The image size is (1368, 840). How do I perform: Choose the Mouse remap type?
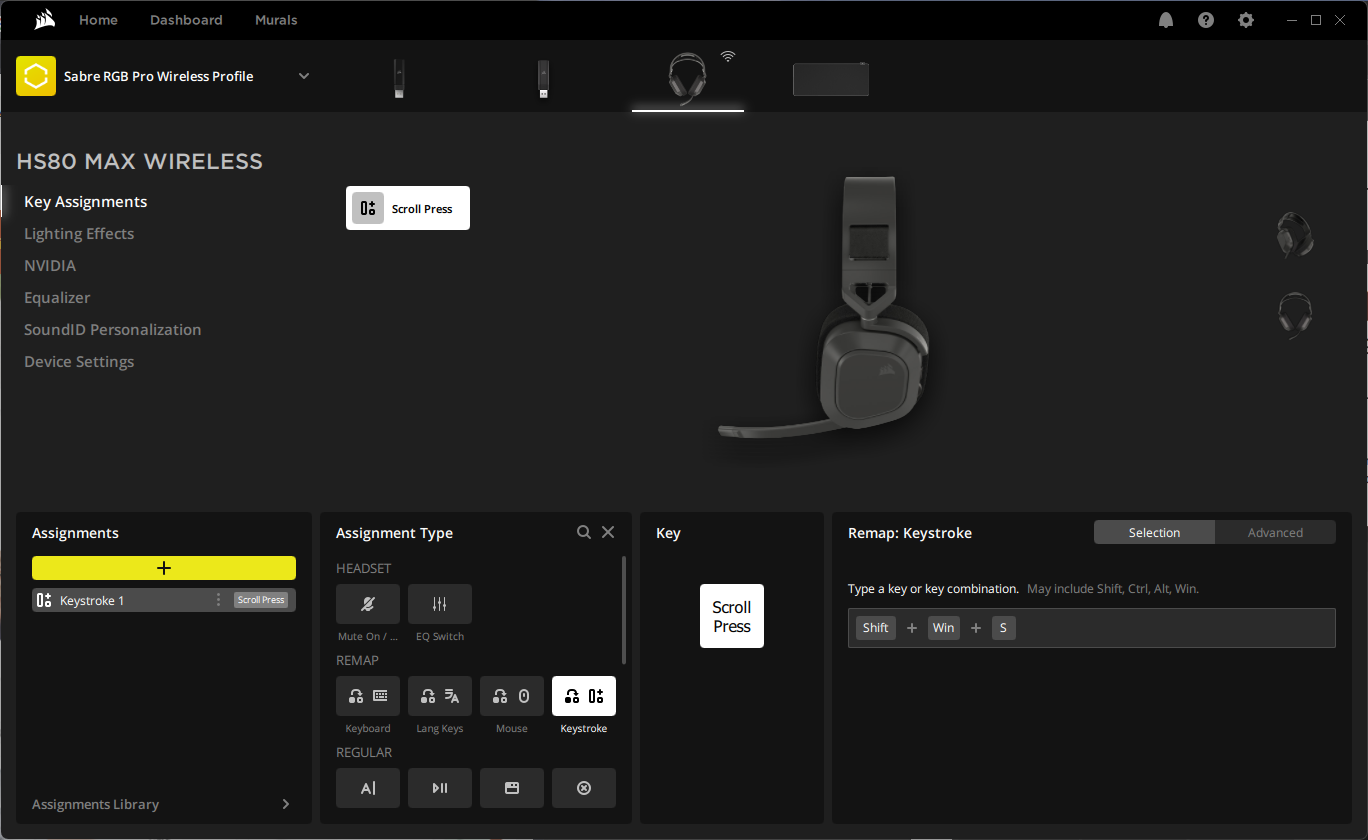point(512,696)
